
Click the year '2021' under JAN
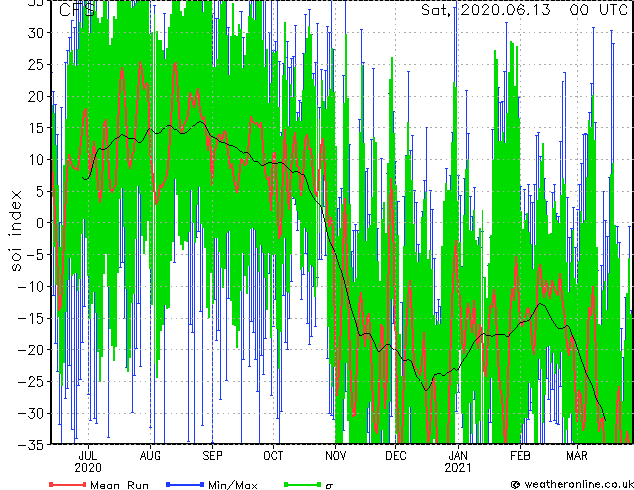[458, 468]
